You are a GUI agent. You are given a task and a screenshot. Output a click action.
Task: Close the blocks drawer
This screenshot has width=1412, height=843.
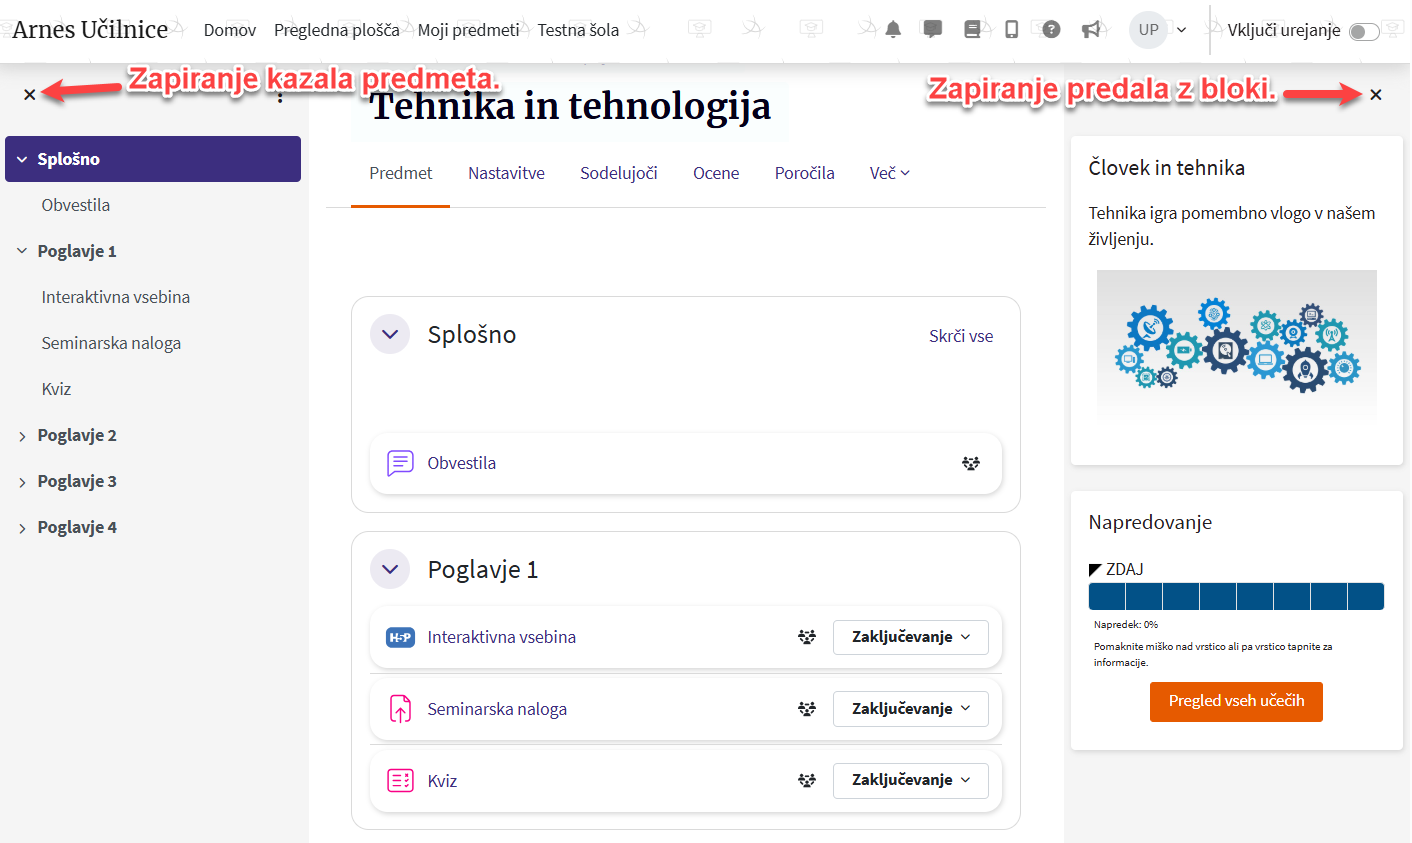1376,94
